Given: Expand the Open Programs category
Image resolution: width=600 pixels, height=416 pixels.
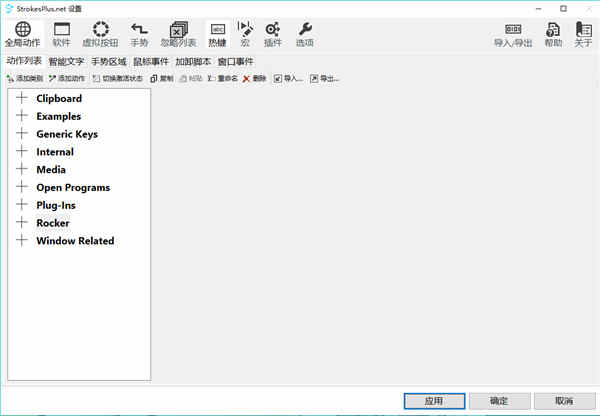Looking at the screenshot, I should (x=22, y=187).
